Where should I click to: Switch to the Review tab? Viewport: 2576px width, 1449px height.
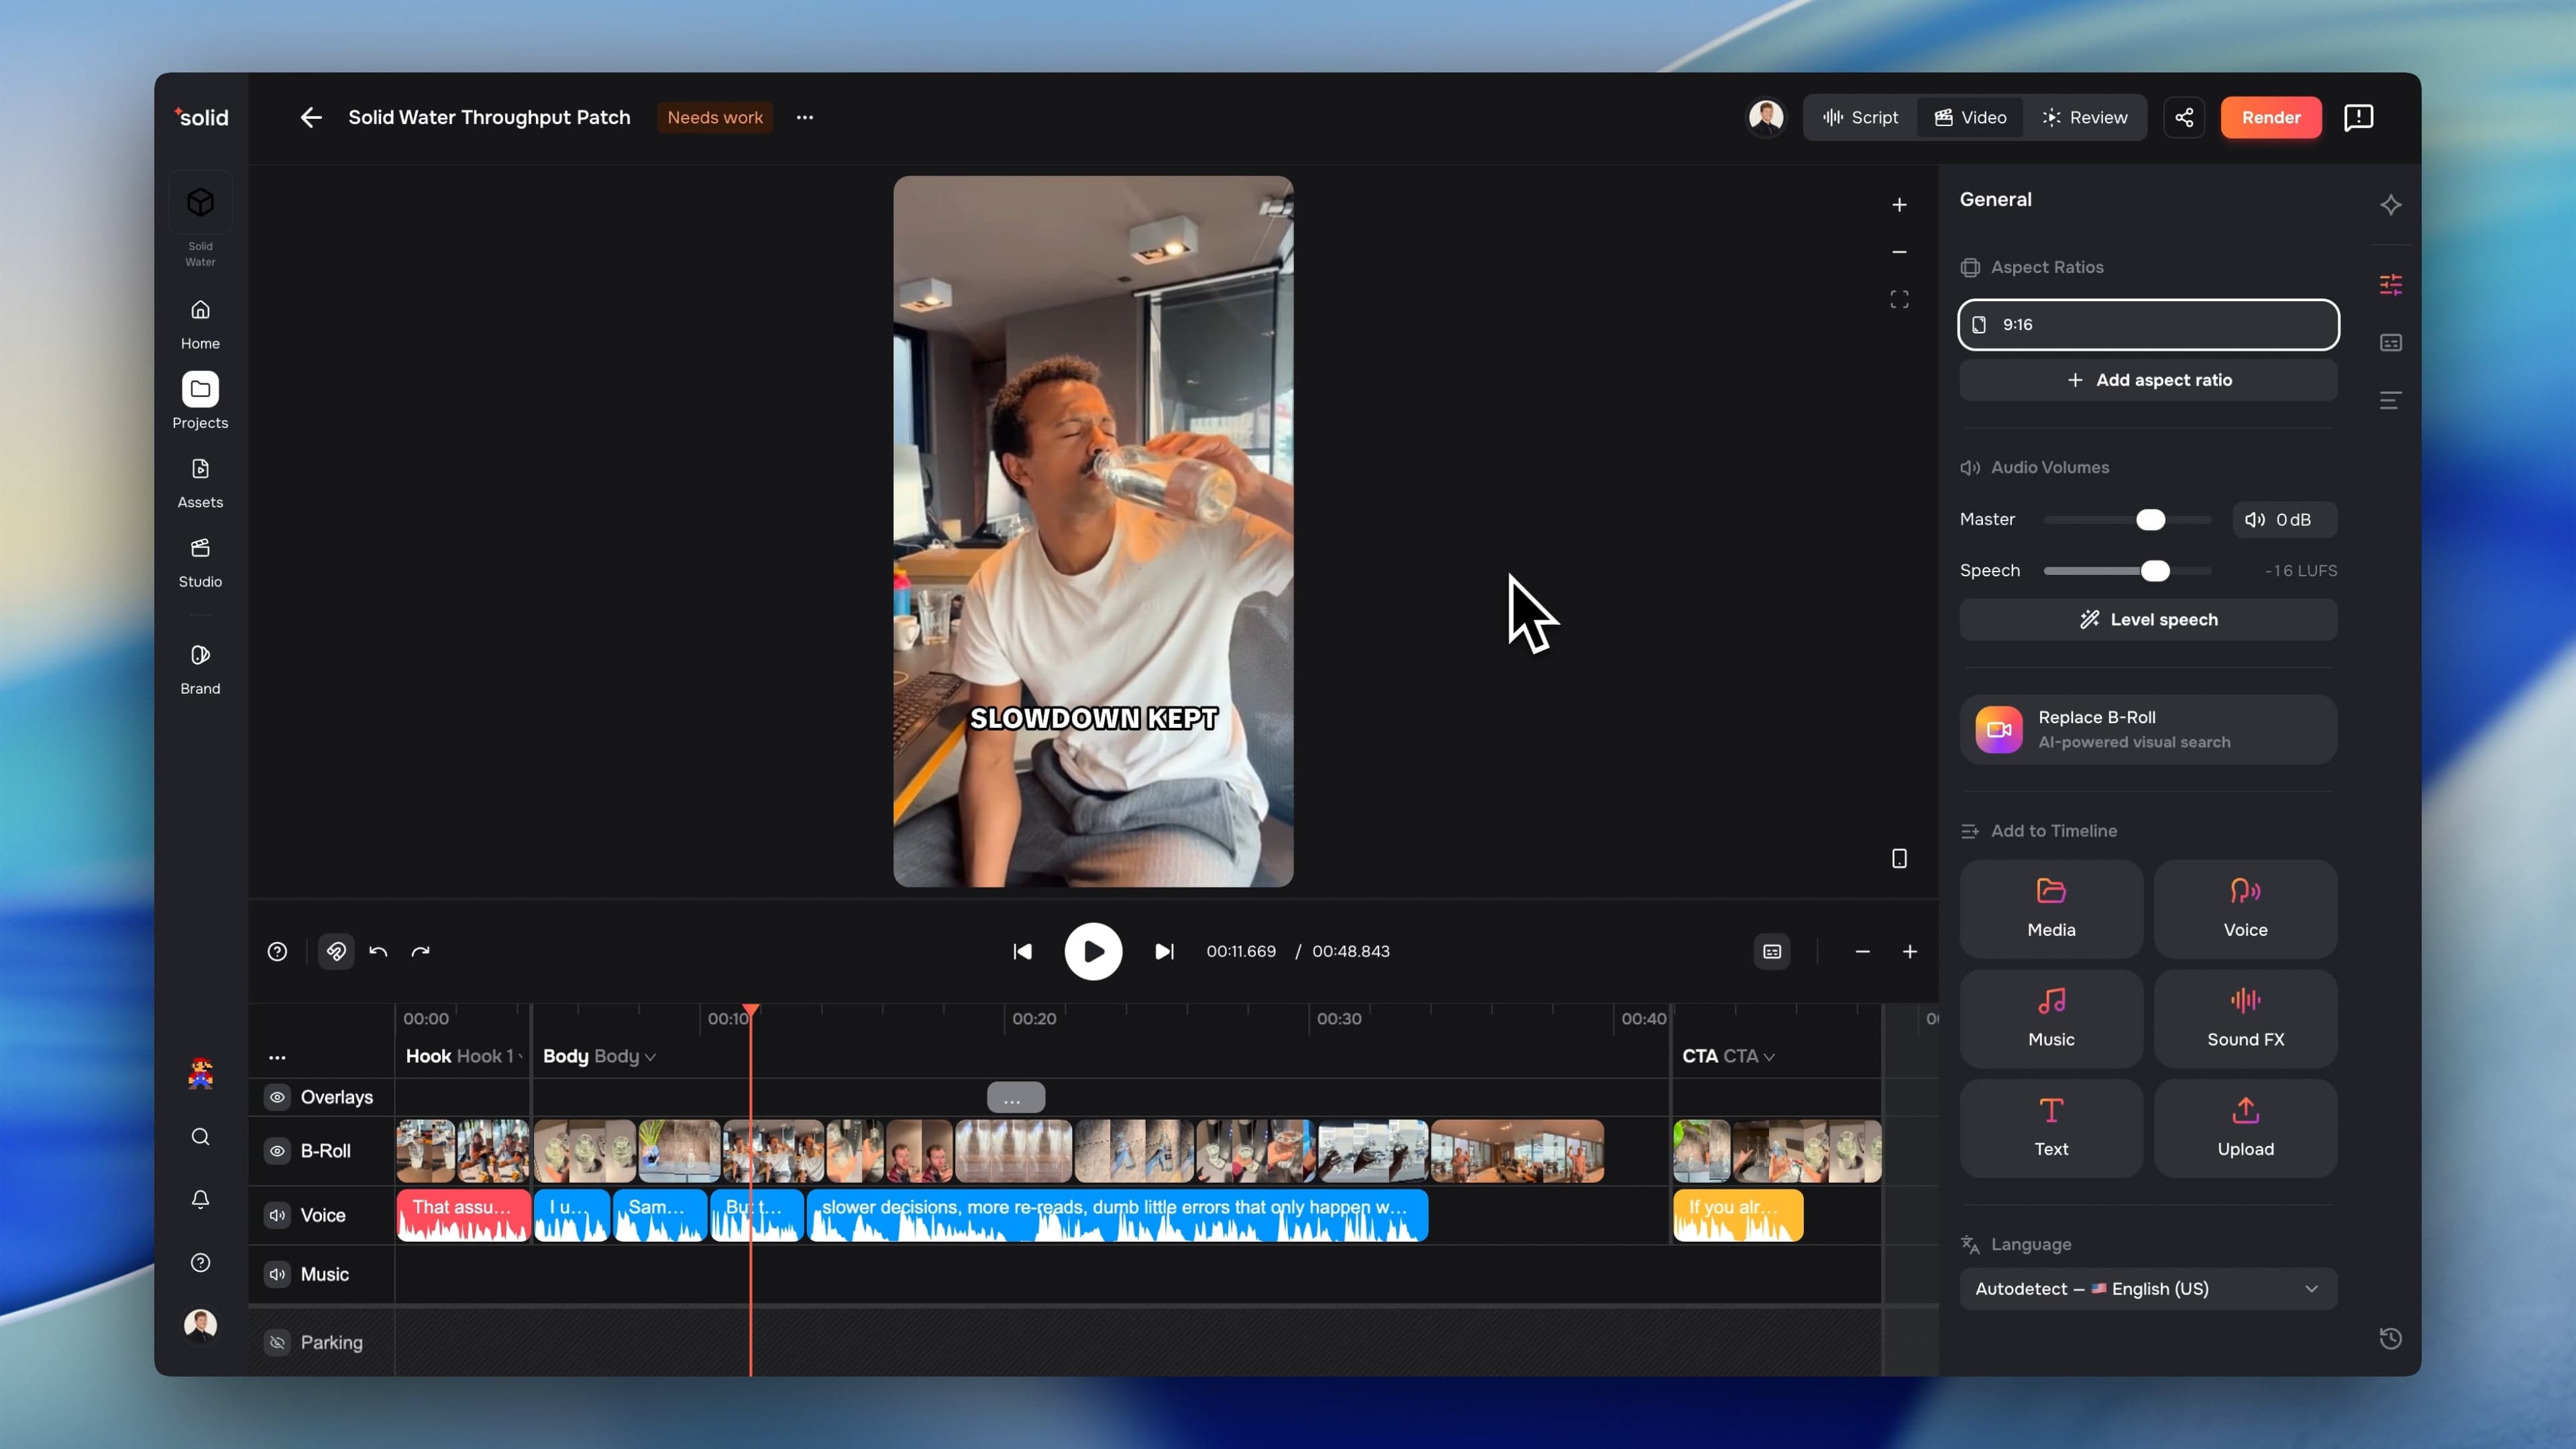(2084, 117)
